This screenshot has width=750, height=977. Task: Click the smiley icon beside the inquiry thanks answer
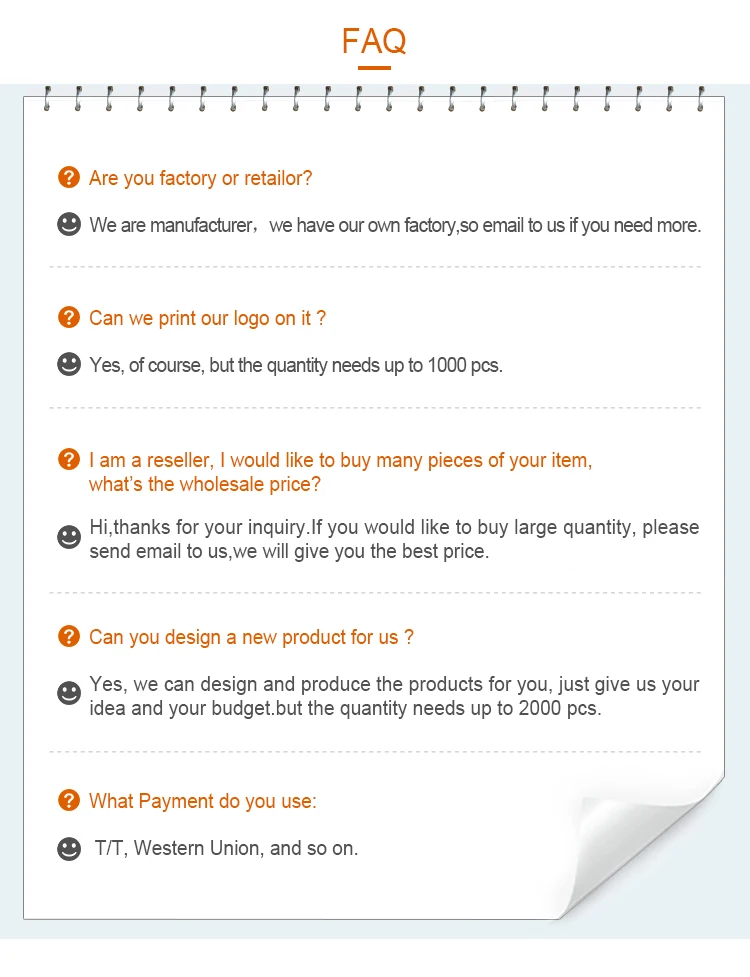(x=69, y=538)
